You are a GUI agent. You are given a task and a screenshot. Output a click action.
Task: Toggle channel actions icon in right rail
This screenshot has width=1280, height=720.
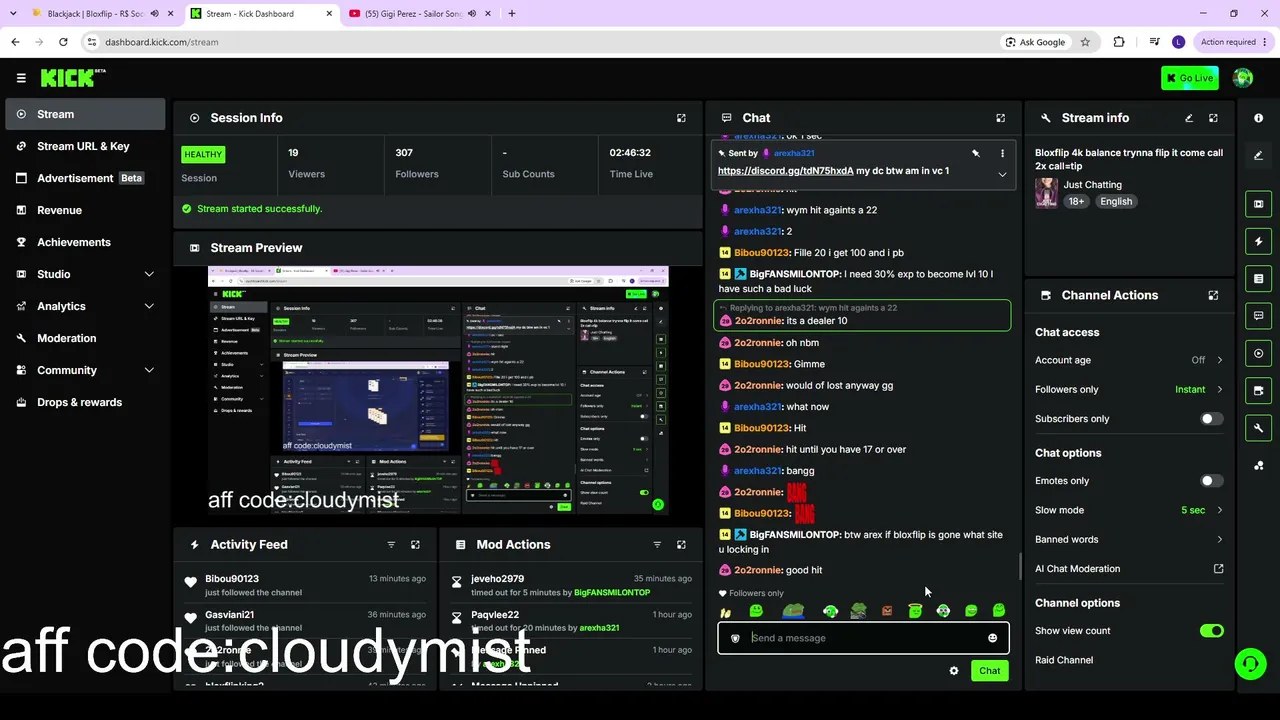pos(1259,391)
